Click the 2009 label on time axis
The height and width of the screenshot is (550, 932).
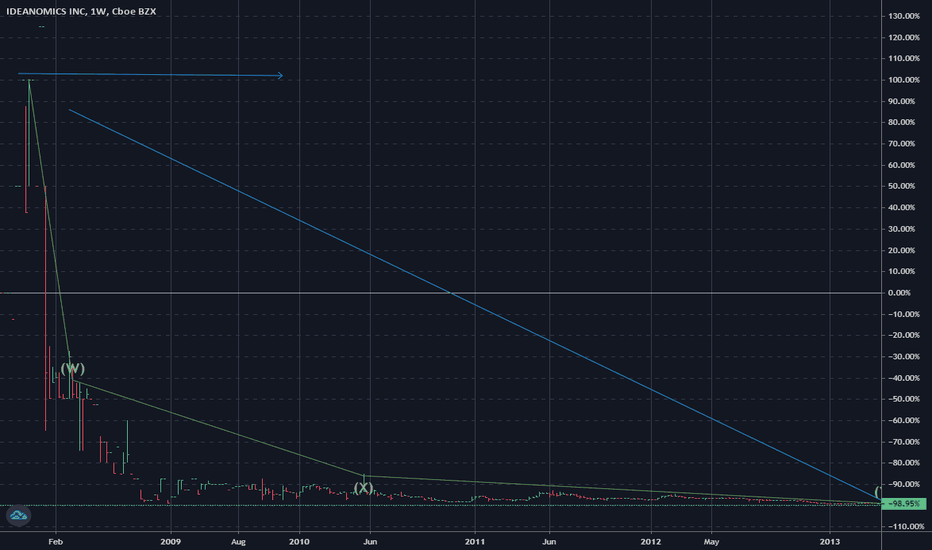click(x=171, y=541)
